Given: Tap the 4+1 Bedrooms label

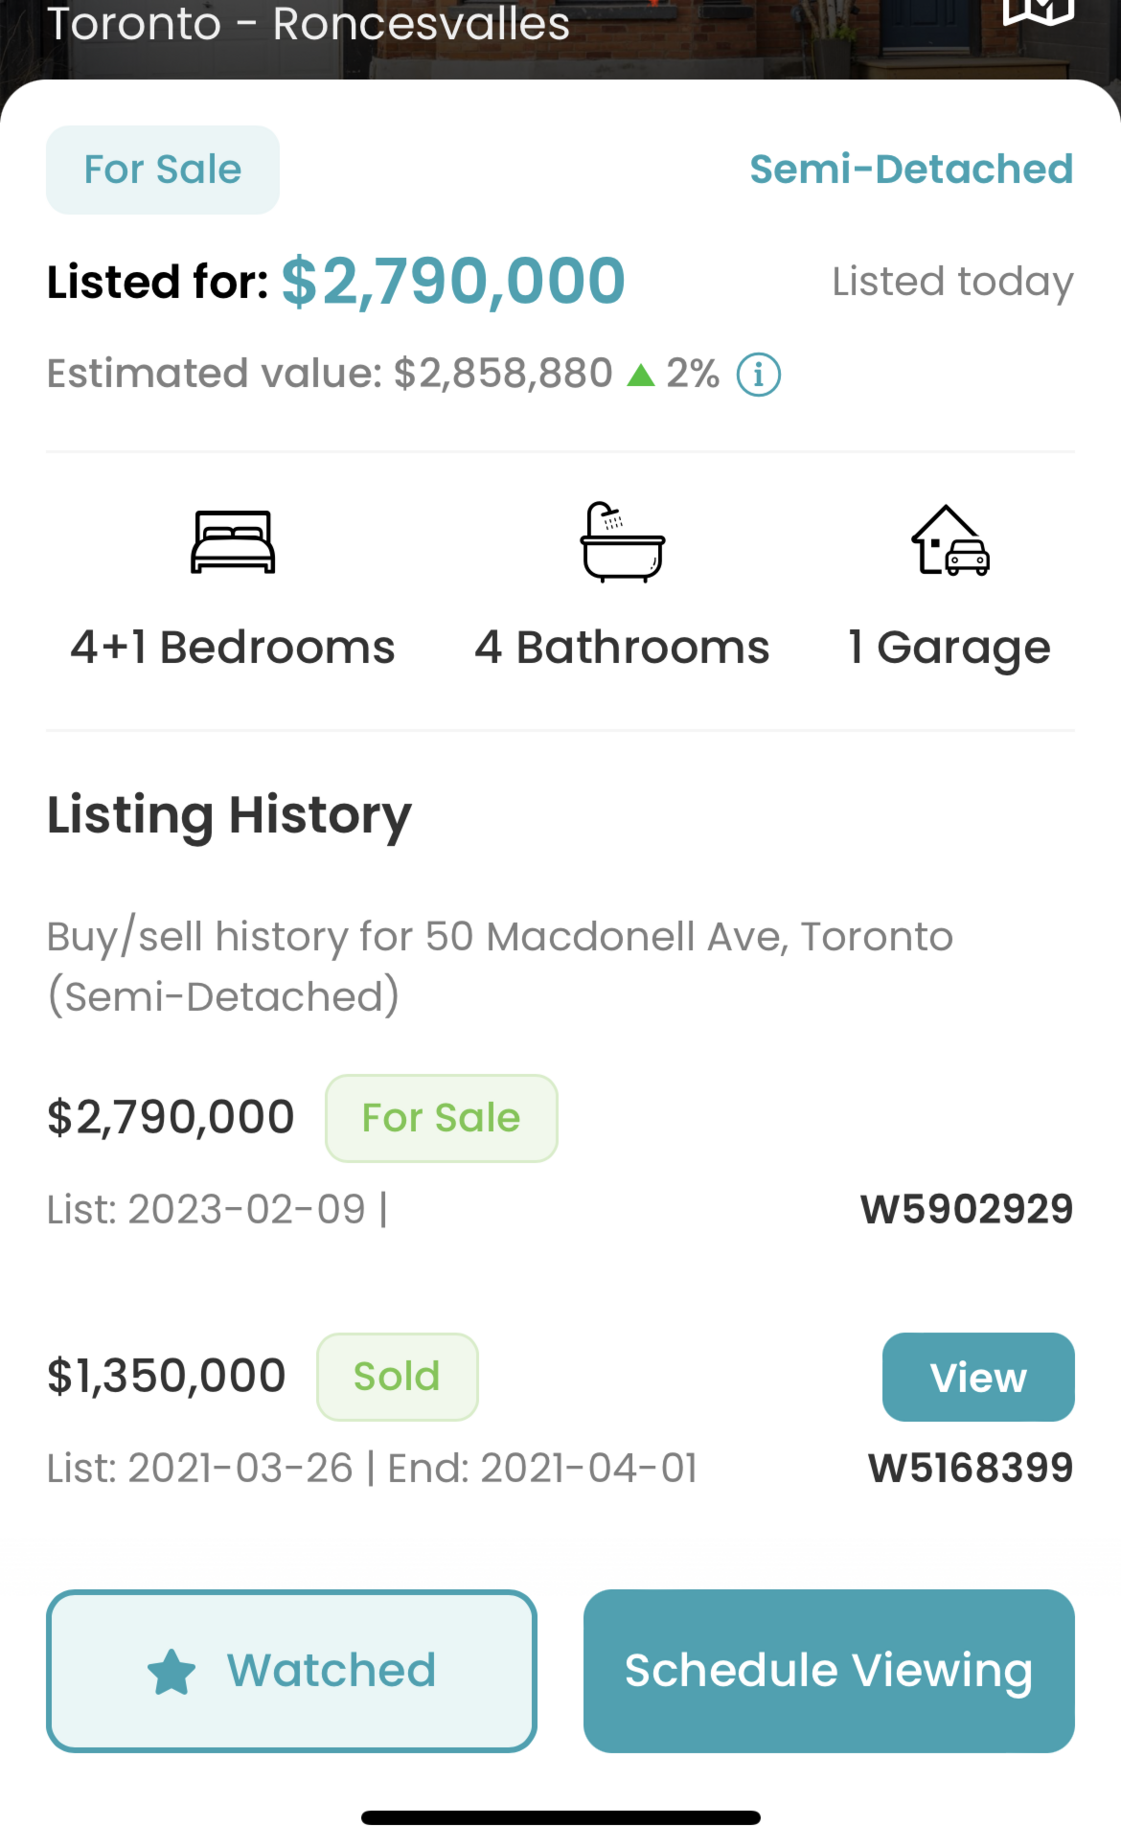Looking at the screenshot, I should pyautogui.click(x=233, y=648).
